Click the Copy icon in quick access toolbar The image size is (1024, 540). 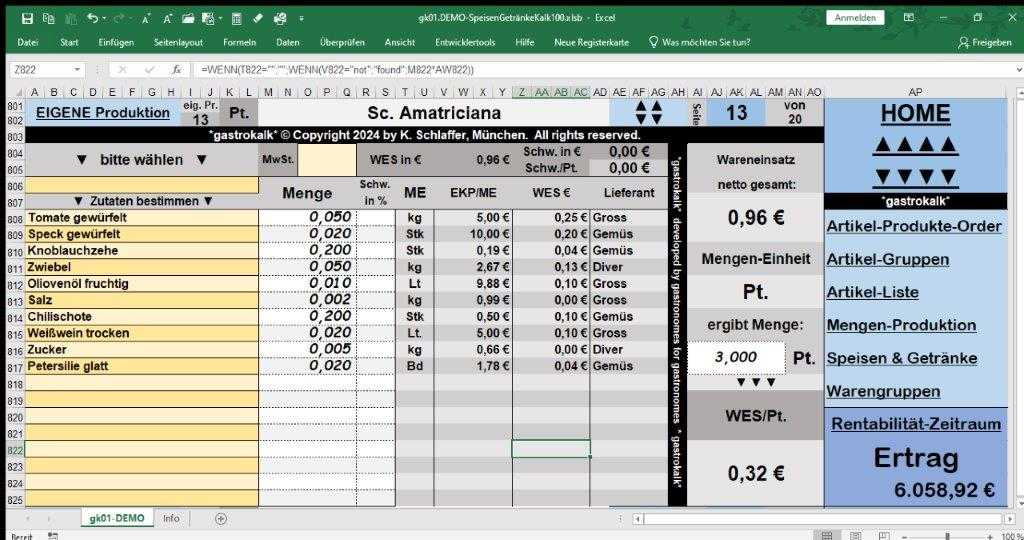tap(48, 18)
